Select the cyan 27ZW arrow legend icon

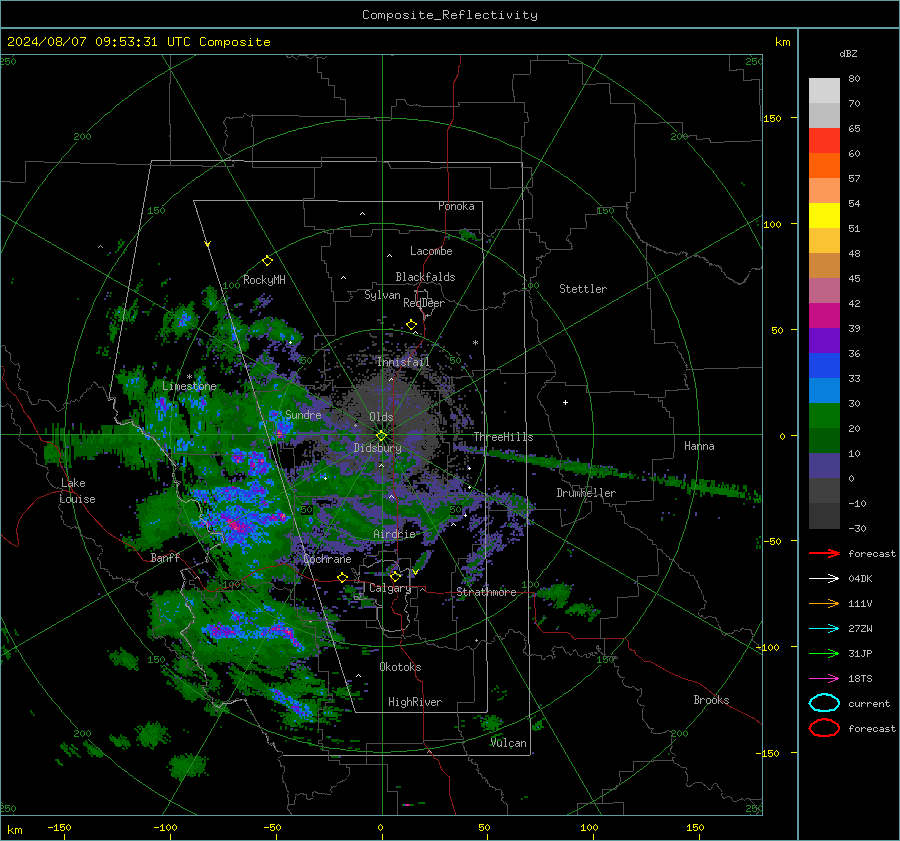(x=824, y=629)
